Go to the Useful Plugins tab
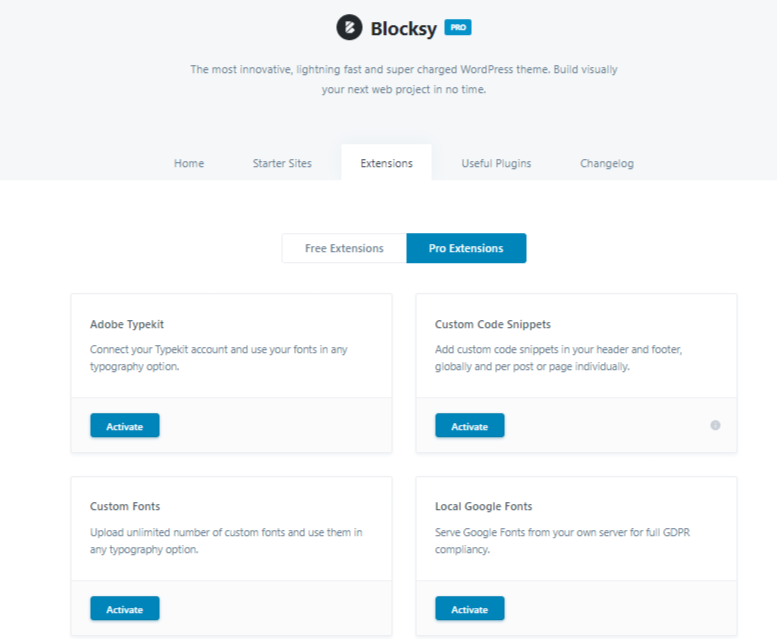The width and height of the screenshot is (777, 639). tap(496, 163)
